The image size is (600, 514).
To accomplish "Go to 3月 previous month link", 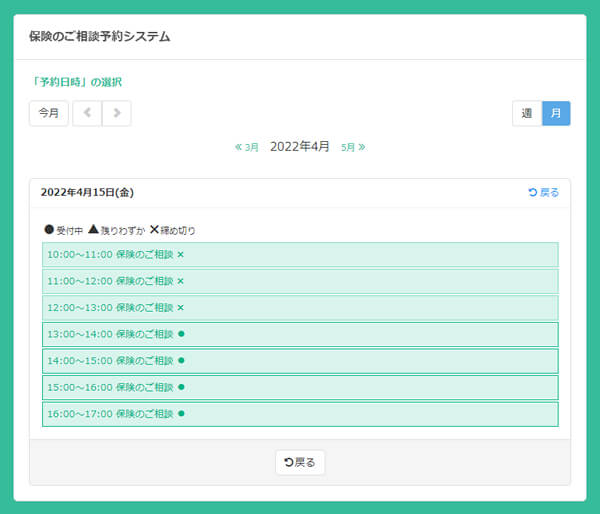I will 247,147.
